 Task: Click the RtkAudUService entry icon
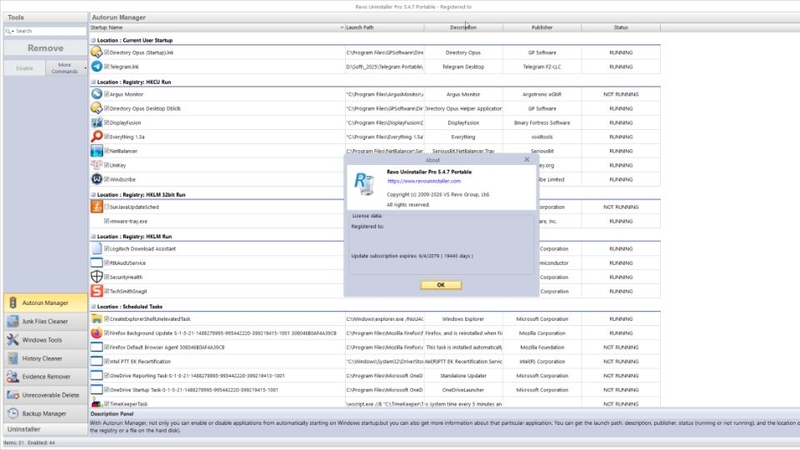coord(96,263)
